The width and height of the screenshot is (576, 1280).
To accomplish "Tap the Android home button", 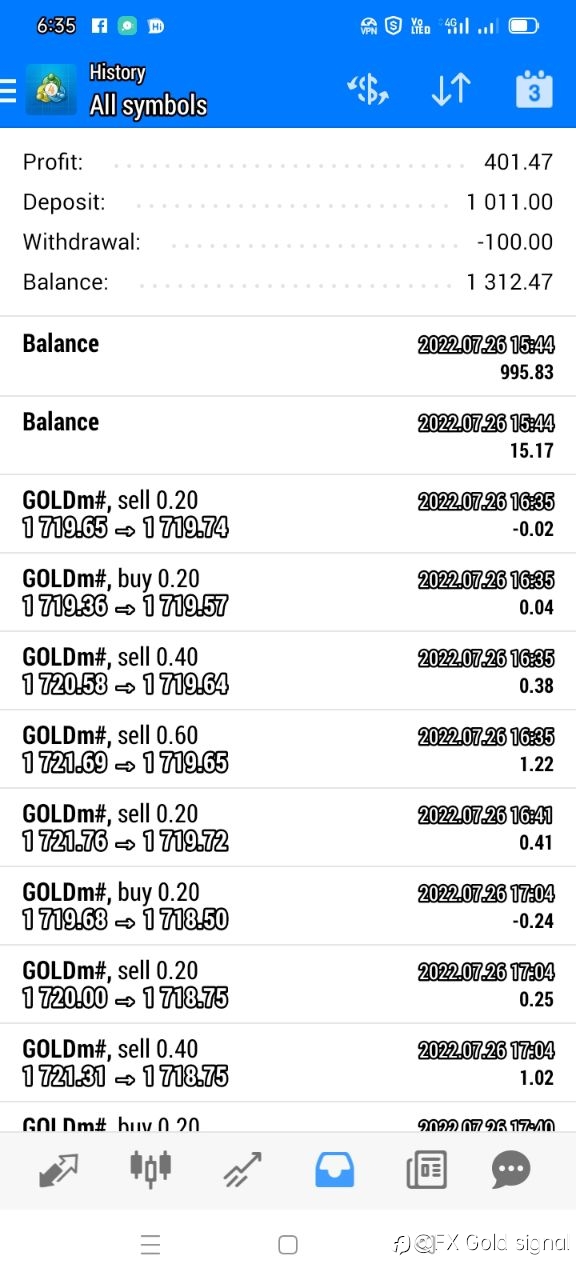I will click(288, 1245).
